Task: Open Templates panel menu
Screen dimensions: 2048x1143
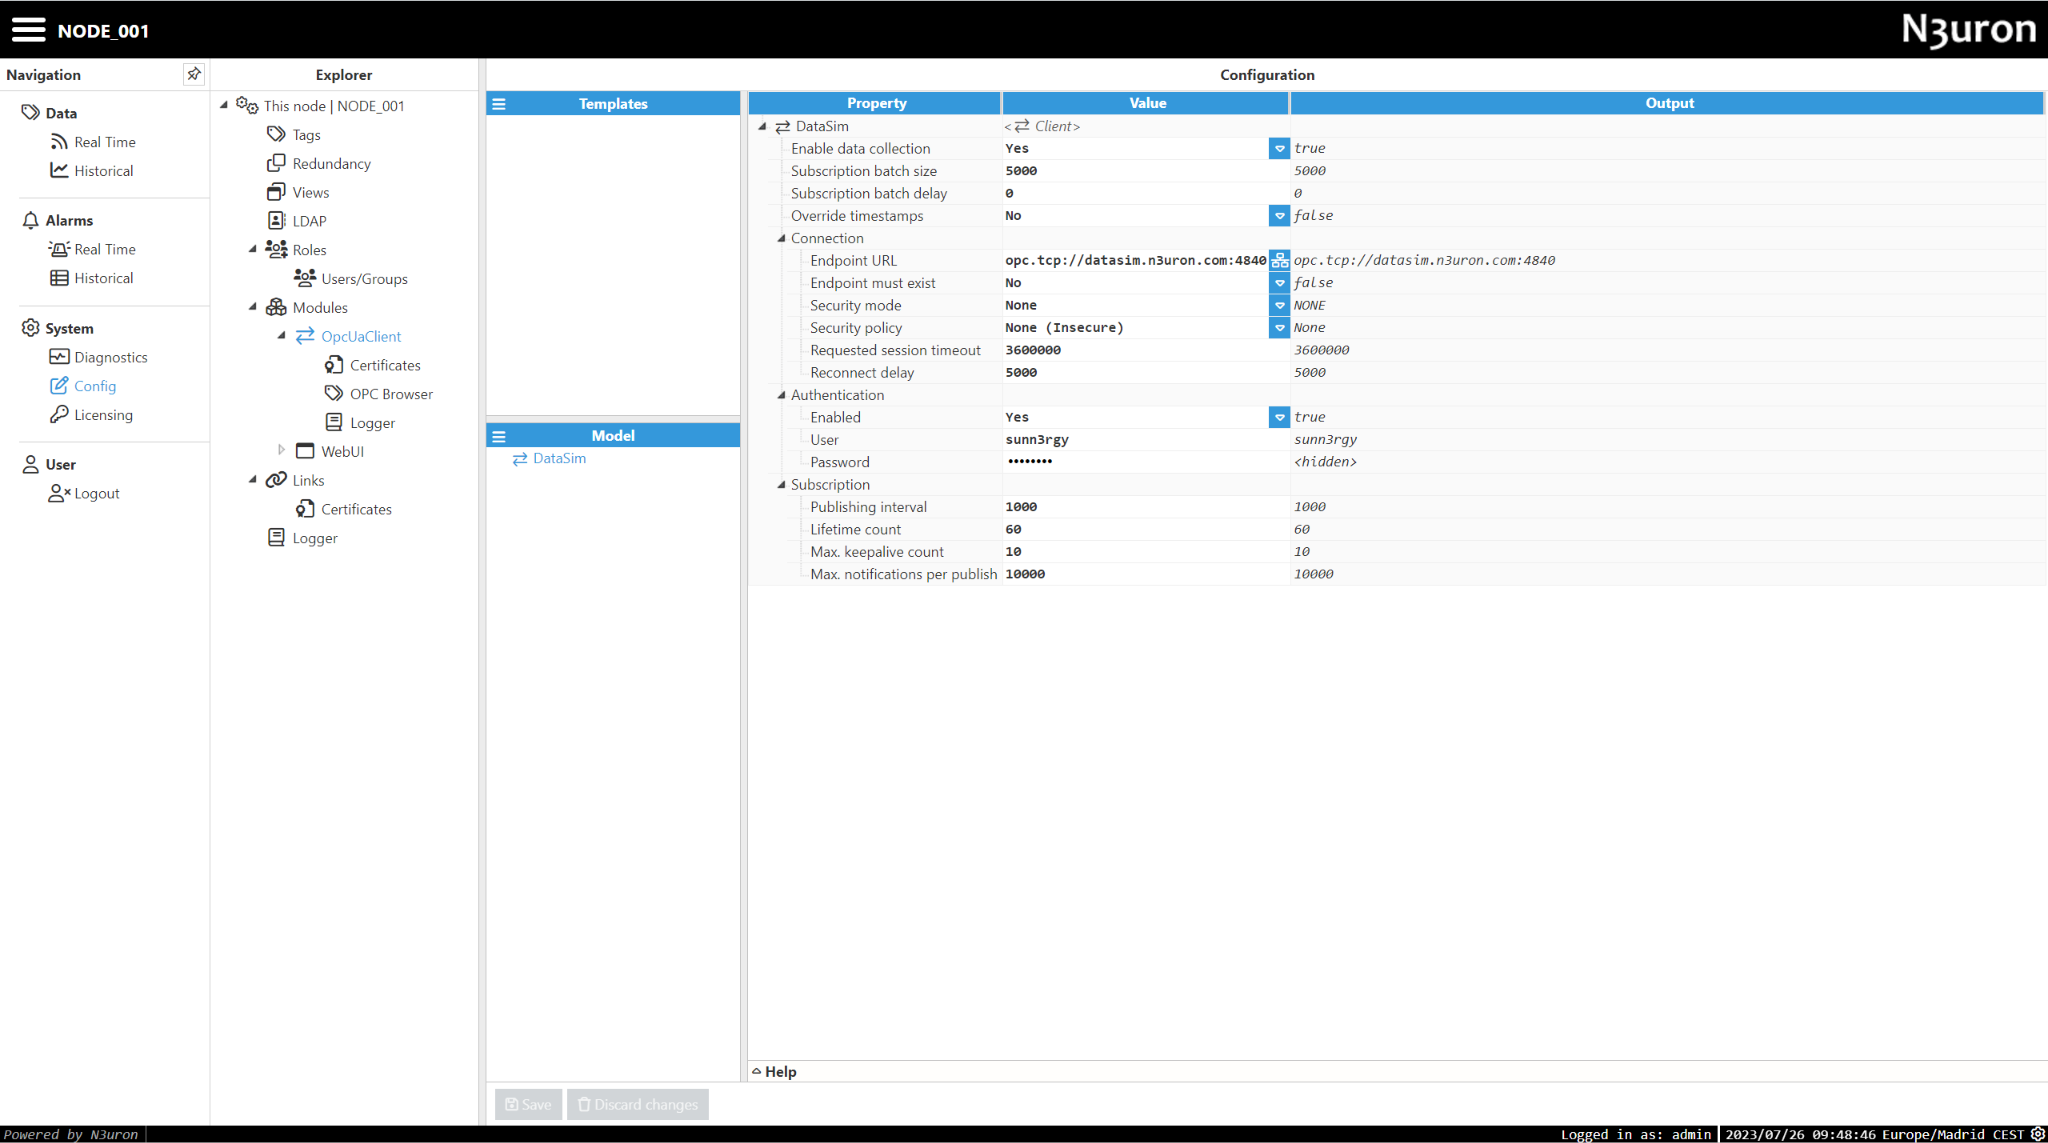Action: tap(499, 103)
